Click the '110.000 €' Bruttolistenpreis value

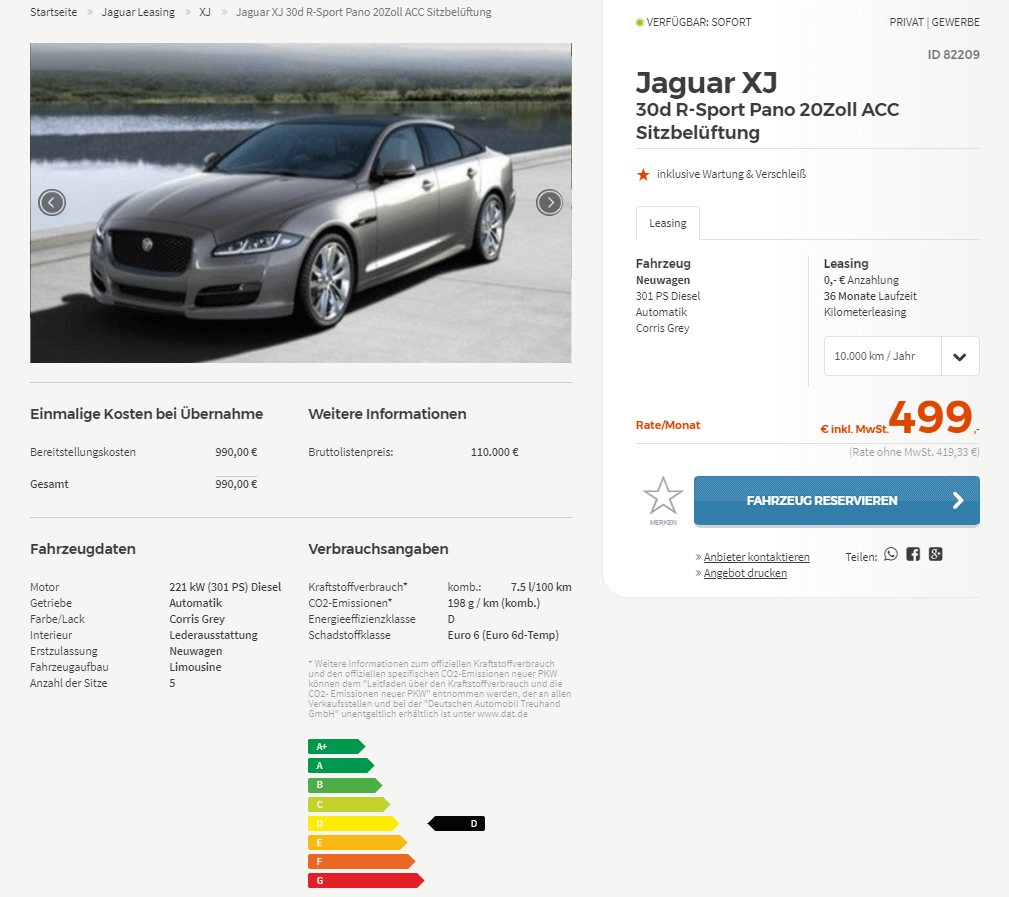pos(495,452)
